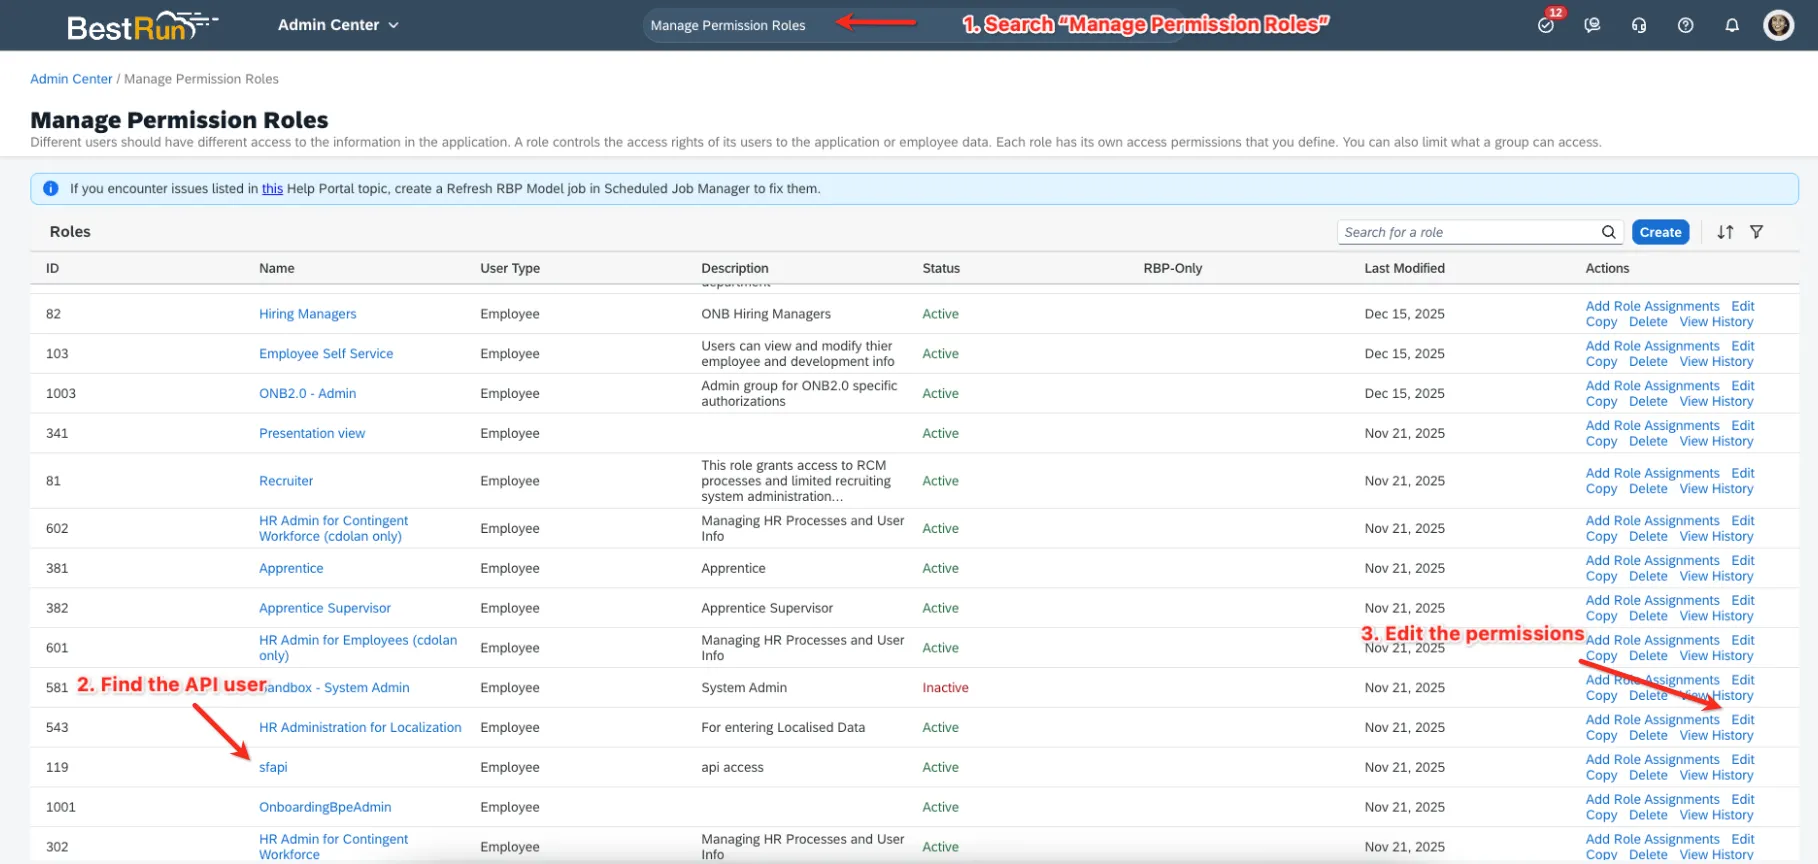Open the chat conversation icon in header
Image resolution: width=1818 pixels, height=864 pixels.
[x=1592, y=25]
